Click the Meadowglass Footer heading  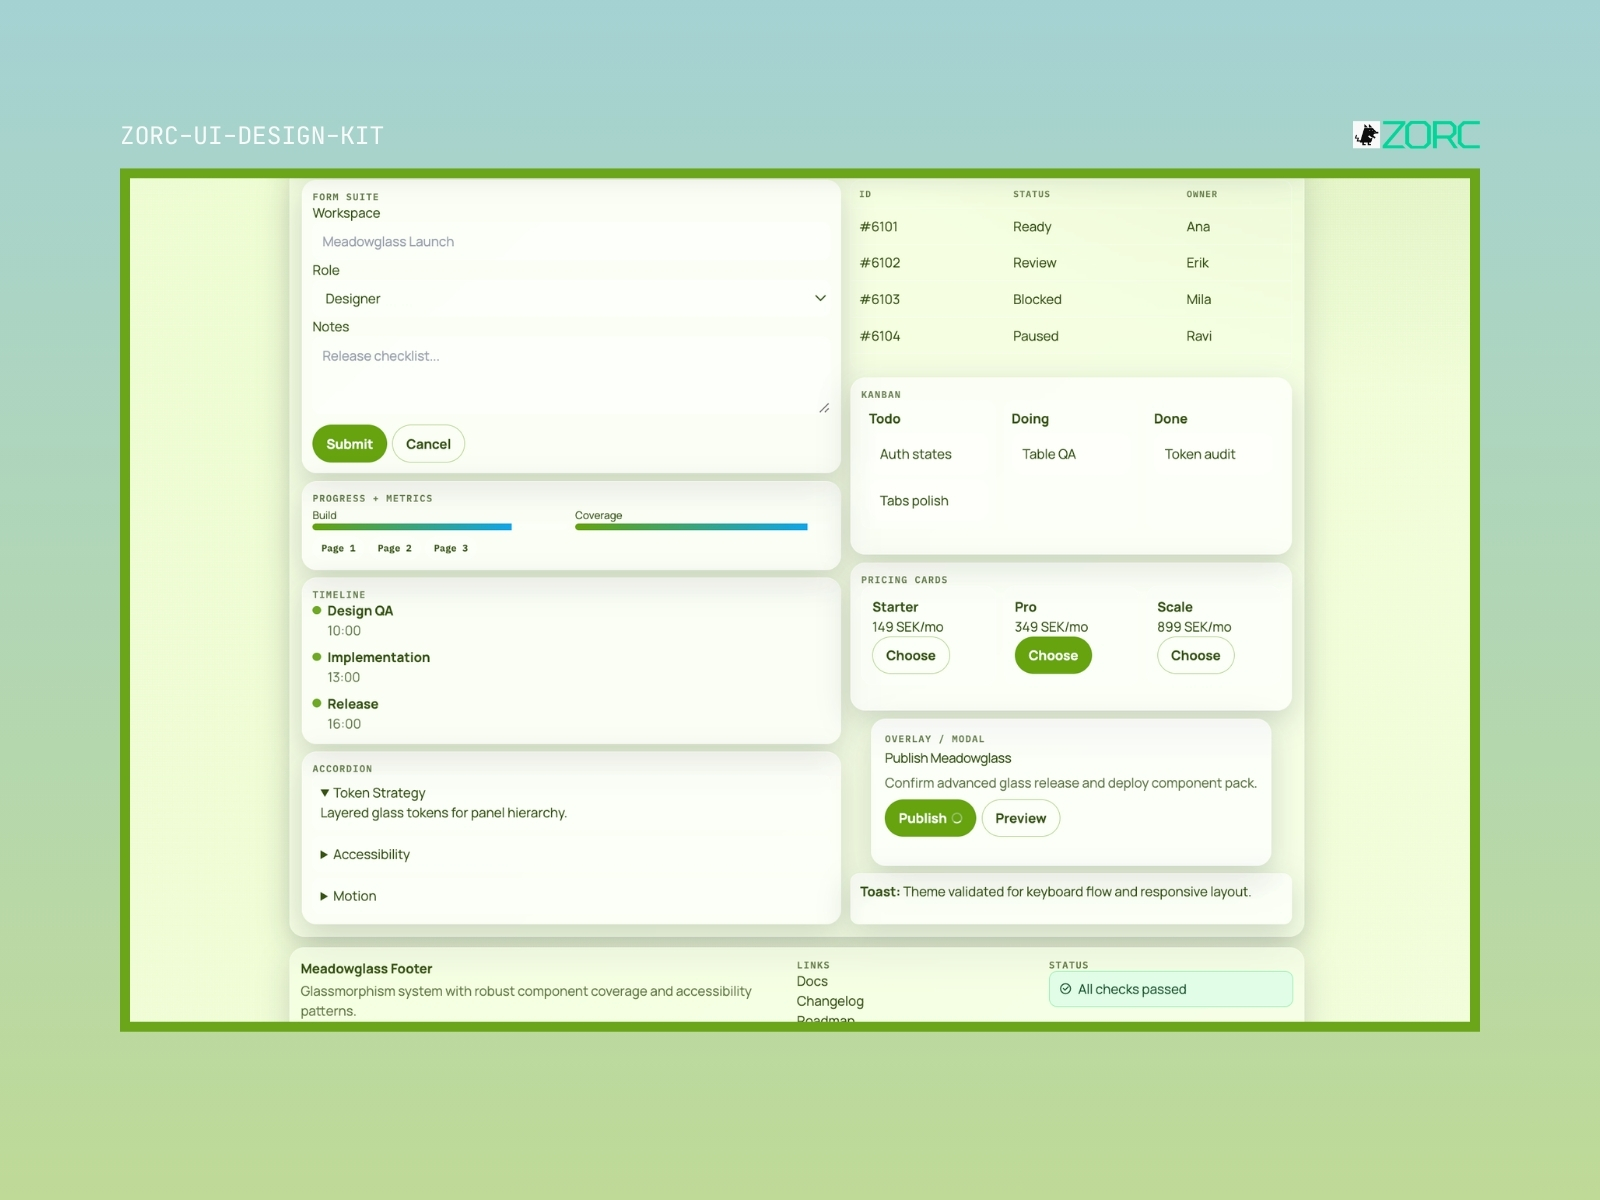pos(366,969)
